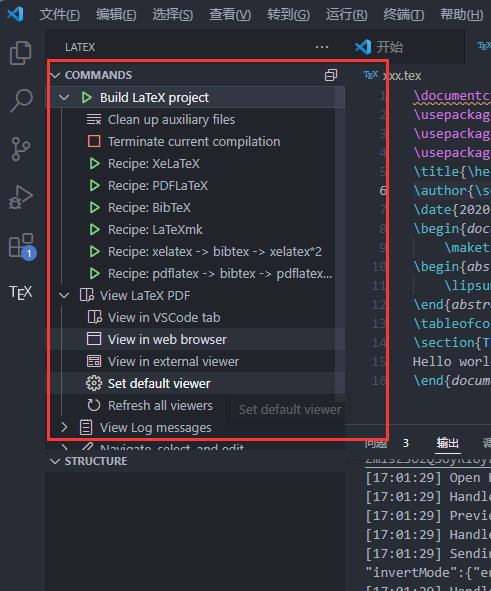Click xxx.tex in the breadcrumb
Viewport: 491px width, 591px height.
[402, 76]
